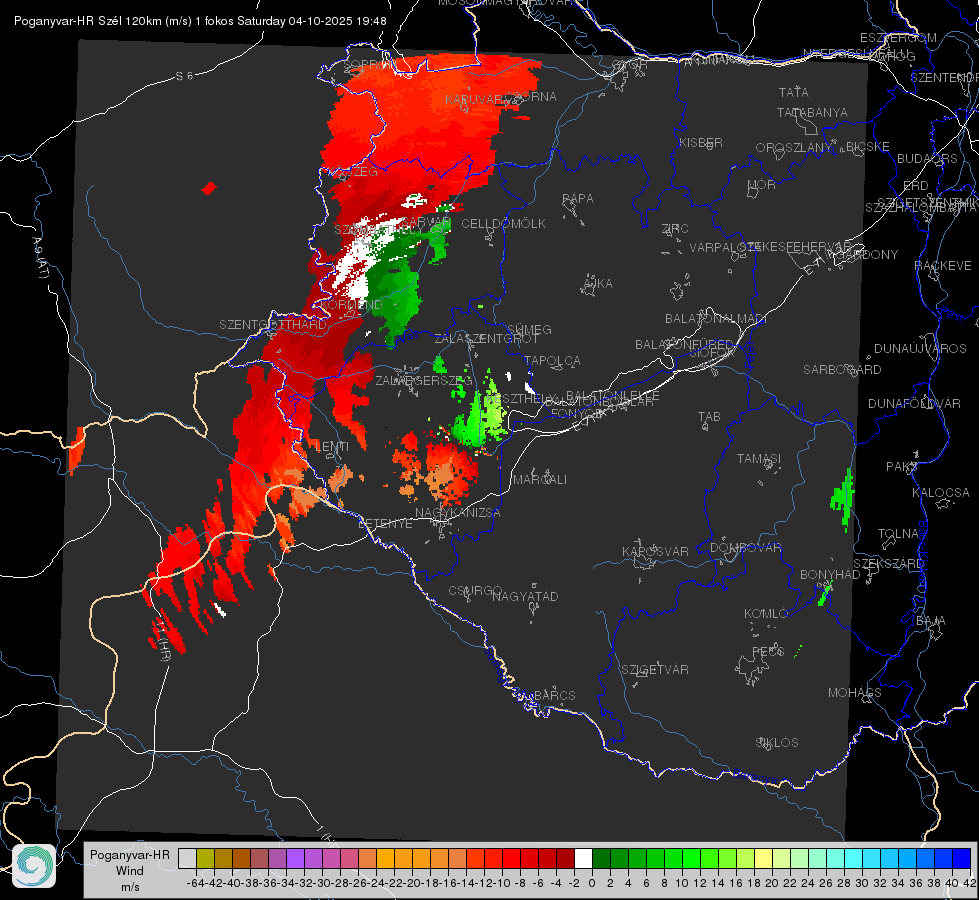Select the CELLDOMOLK label
The width and height of the screenshot is (979, 900).
click(x=503, y=224)
